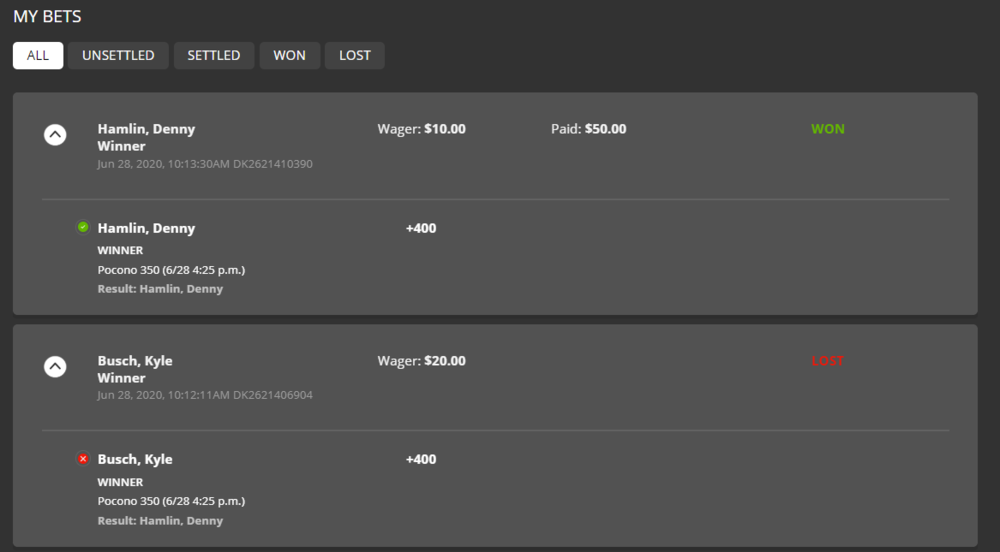Click the MY BETS heading

click(x=47, y=17)
